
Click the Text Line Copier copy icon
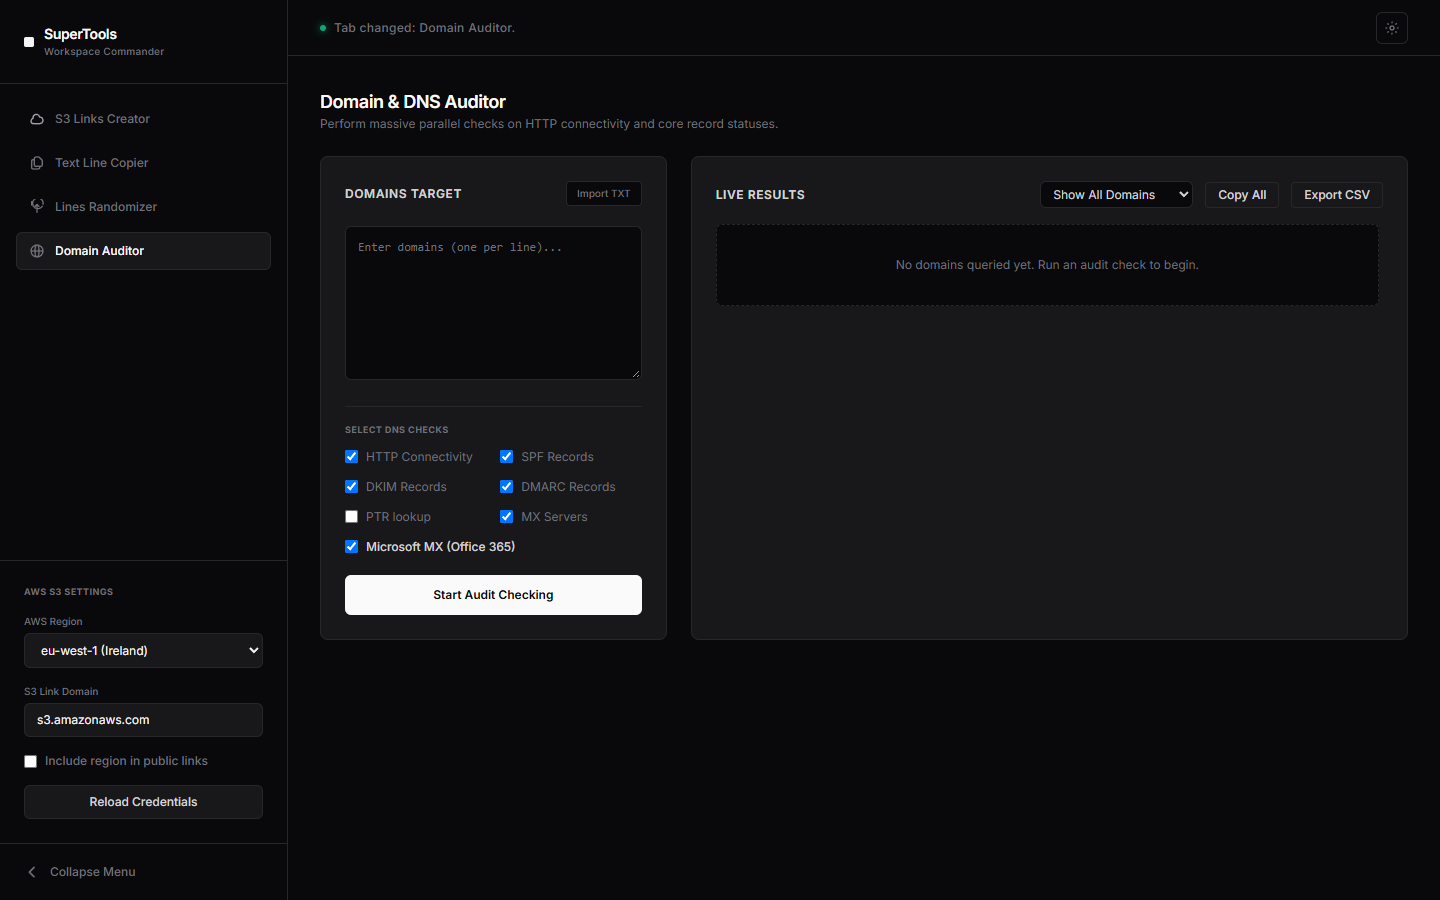pyautogui.click(x=37, y=163)
